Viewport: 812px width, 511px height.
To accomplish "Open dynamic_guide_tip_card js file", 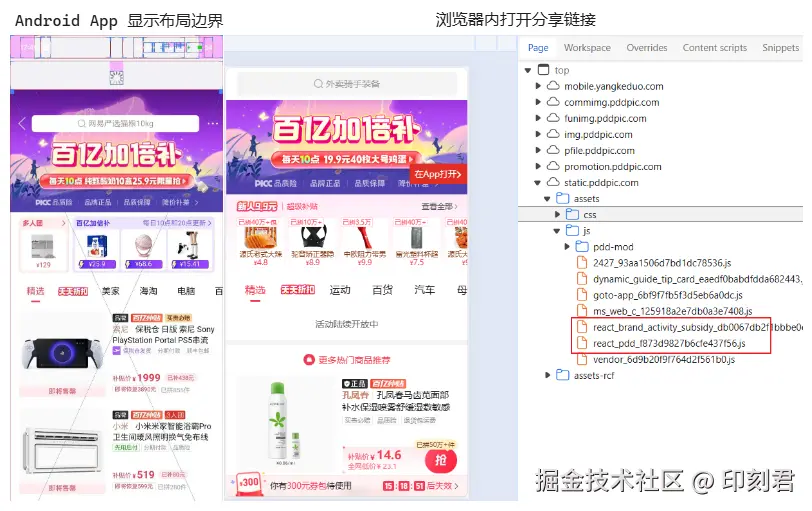I will click(x=698, y=279).
